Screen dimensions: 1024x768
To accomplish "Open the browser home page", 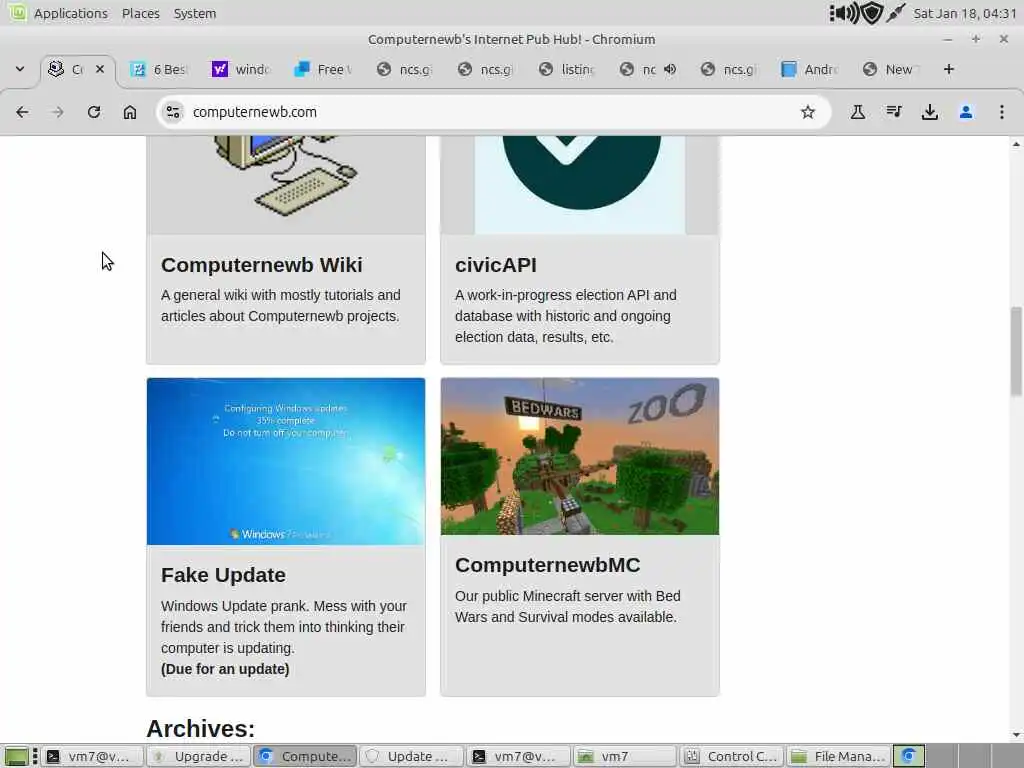I will click(130, 112).
